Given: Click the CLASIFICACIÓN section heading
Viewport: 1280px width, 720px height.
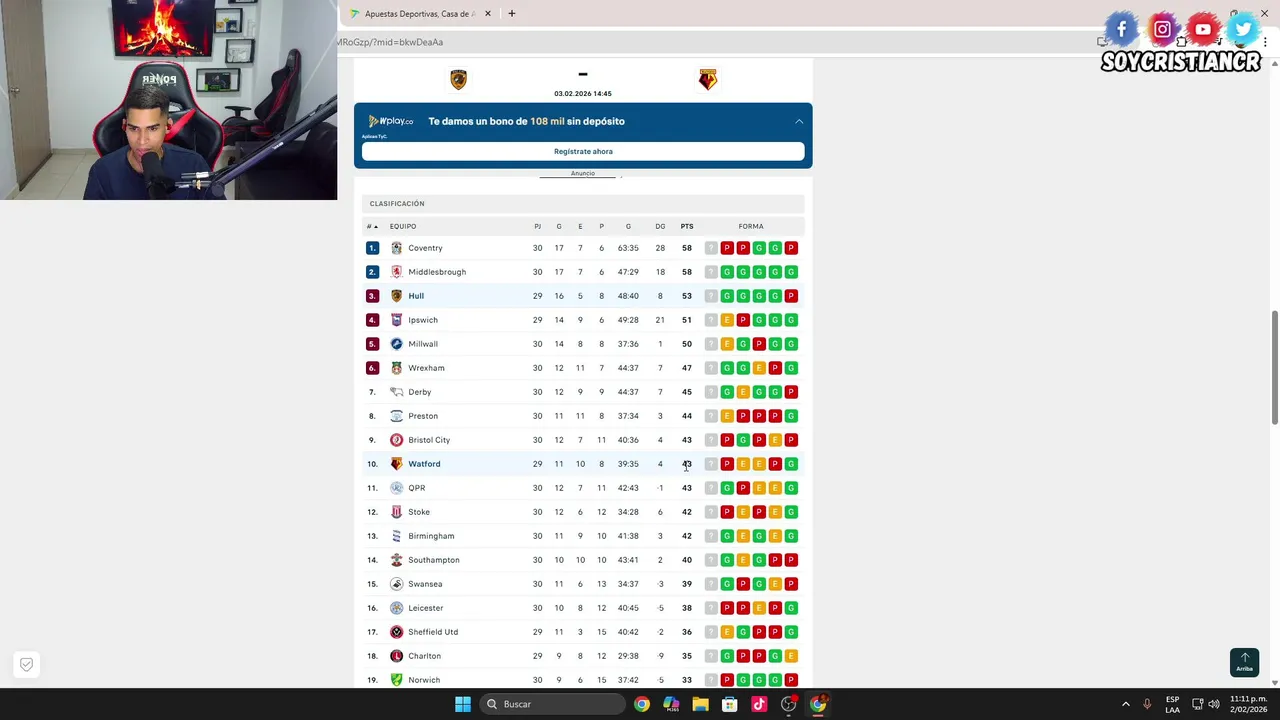Looking at the screenshot, I should pyautogui.click(x=397, y=204).
